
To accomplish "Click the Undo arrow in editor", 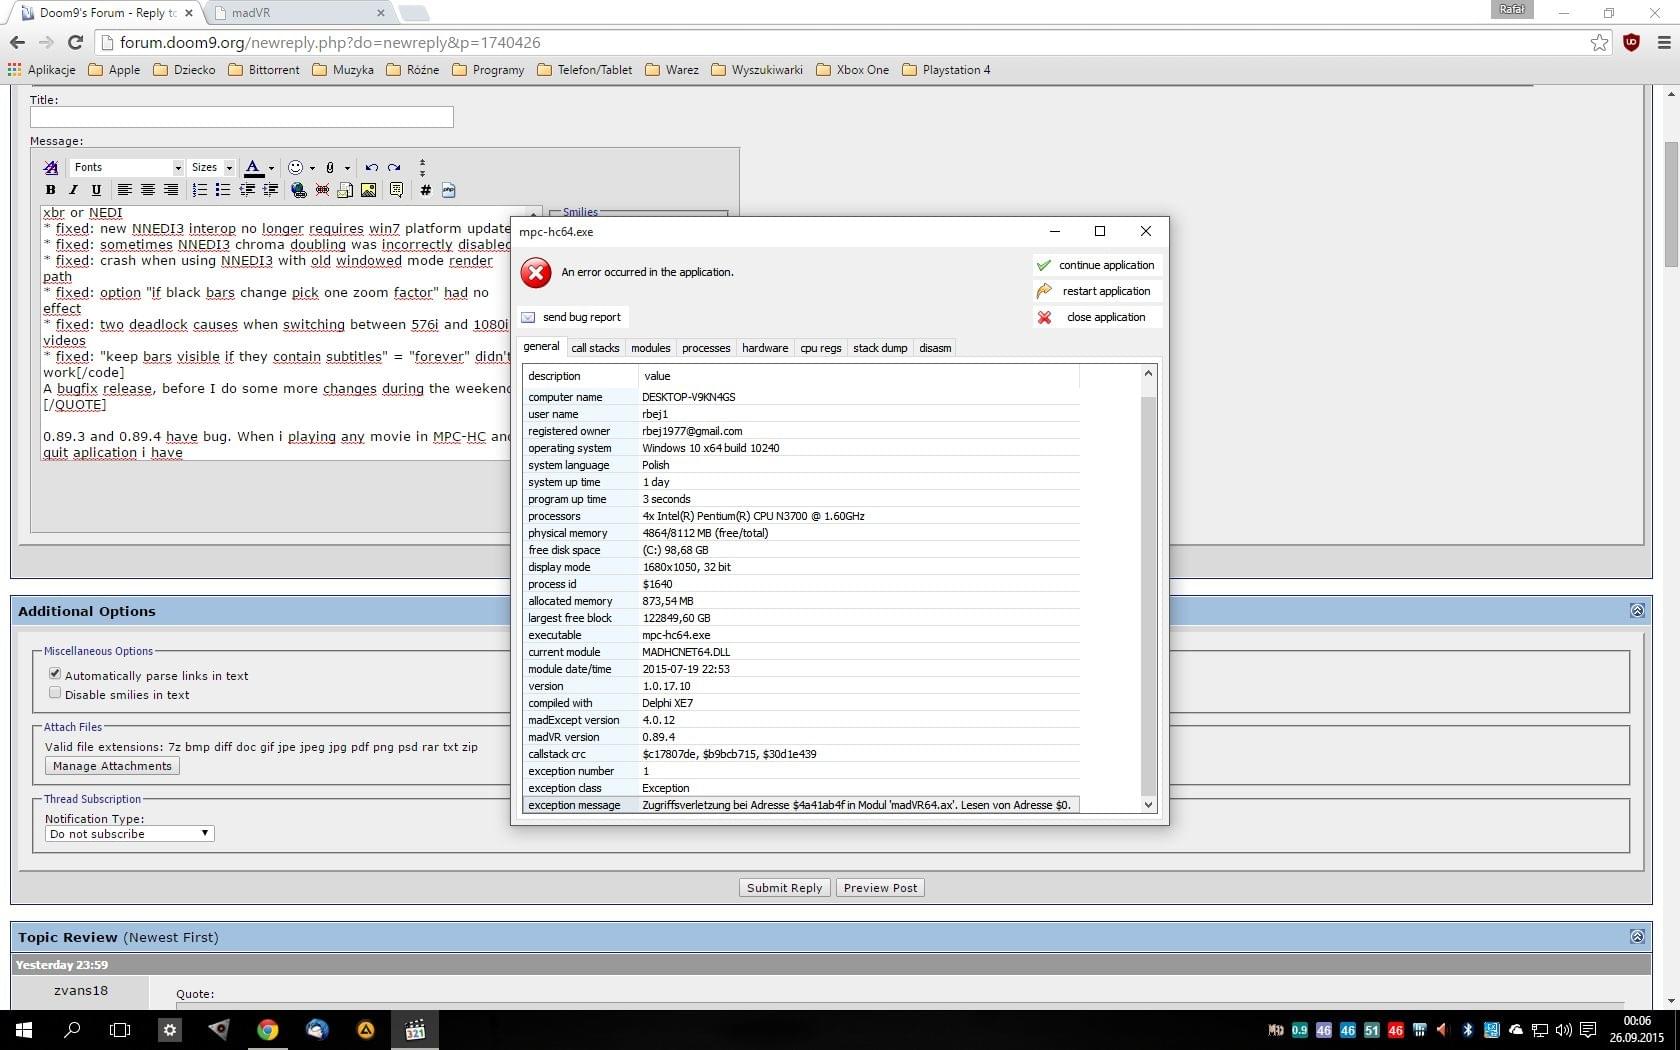I will (371, 168).
